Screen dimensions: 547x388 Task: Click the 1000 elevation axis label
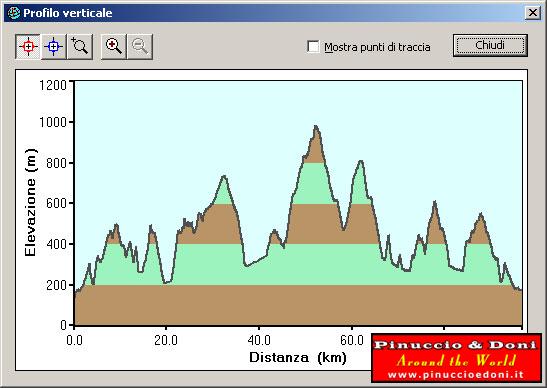(53, 122)
